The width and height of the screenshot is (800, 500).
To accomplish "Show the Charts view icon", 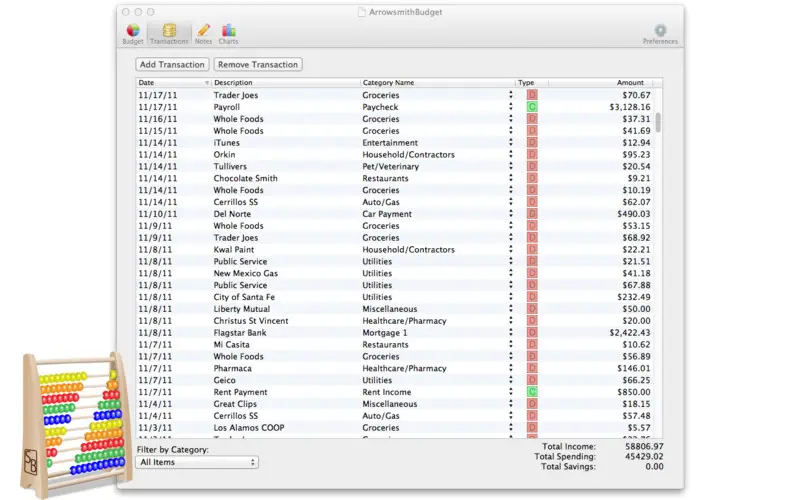I will 228,34.
